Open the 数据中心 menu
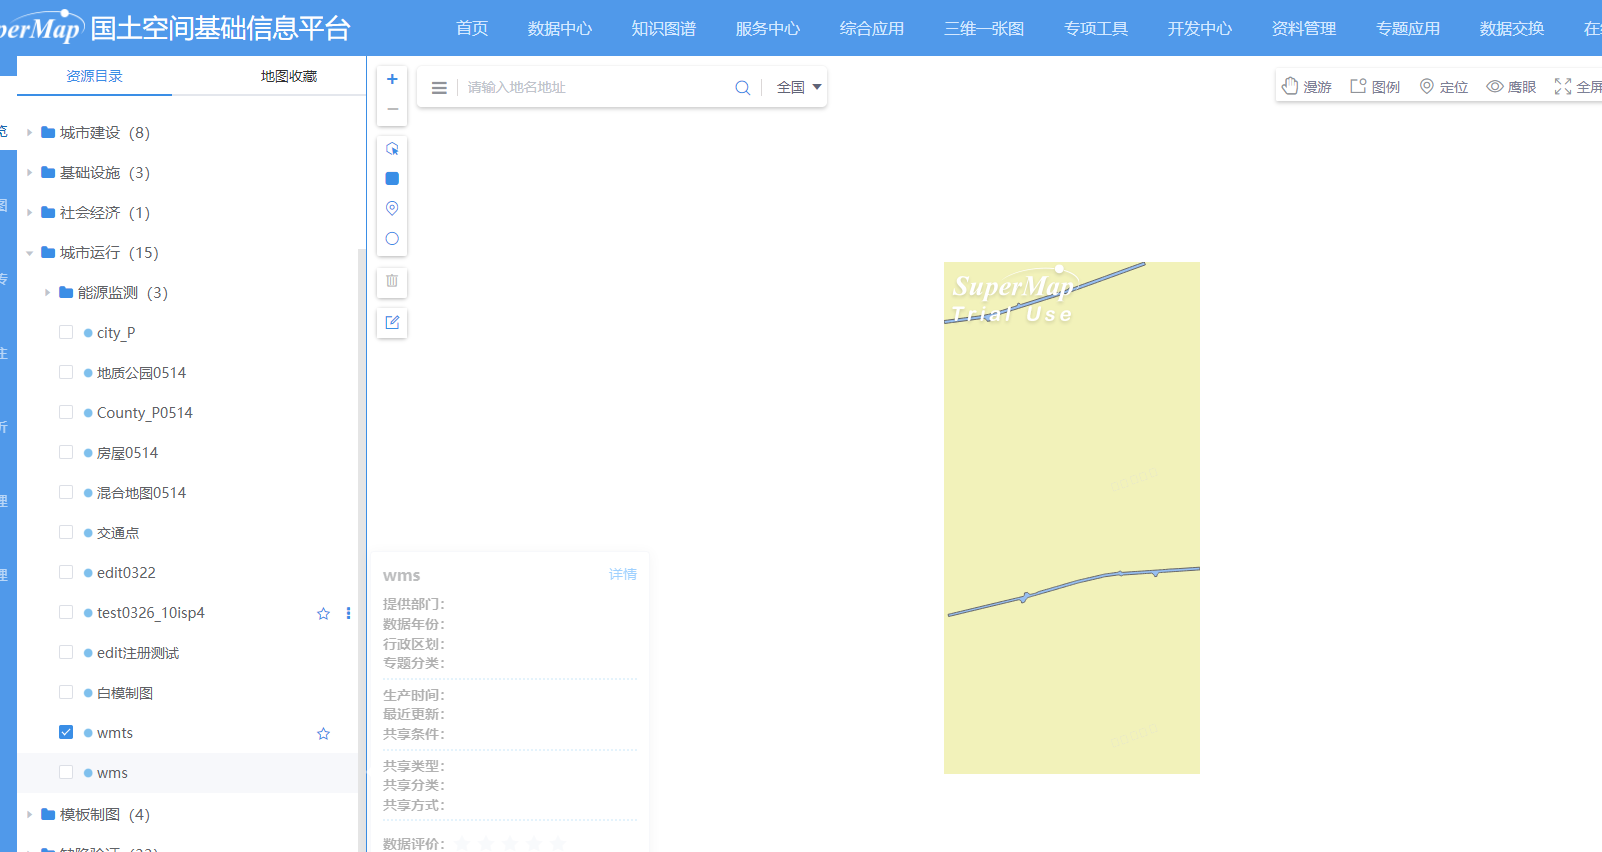Screen dimensions: 1602x852 pos(560,28)
